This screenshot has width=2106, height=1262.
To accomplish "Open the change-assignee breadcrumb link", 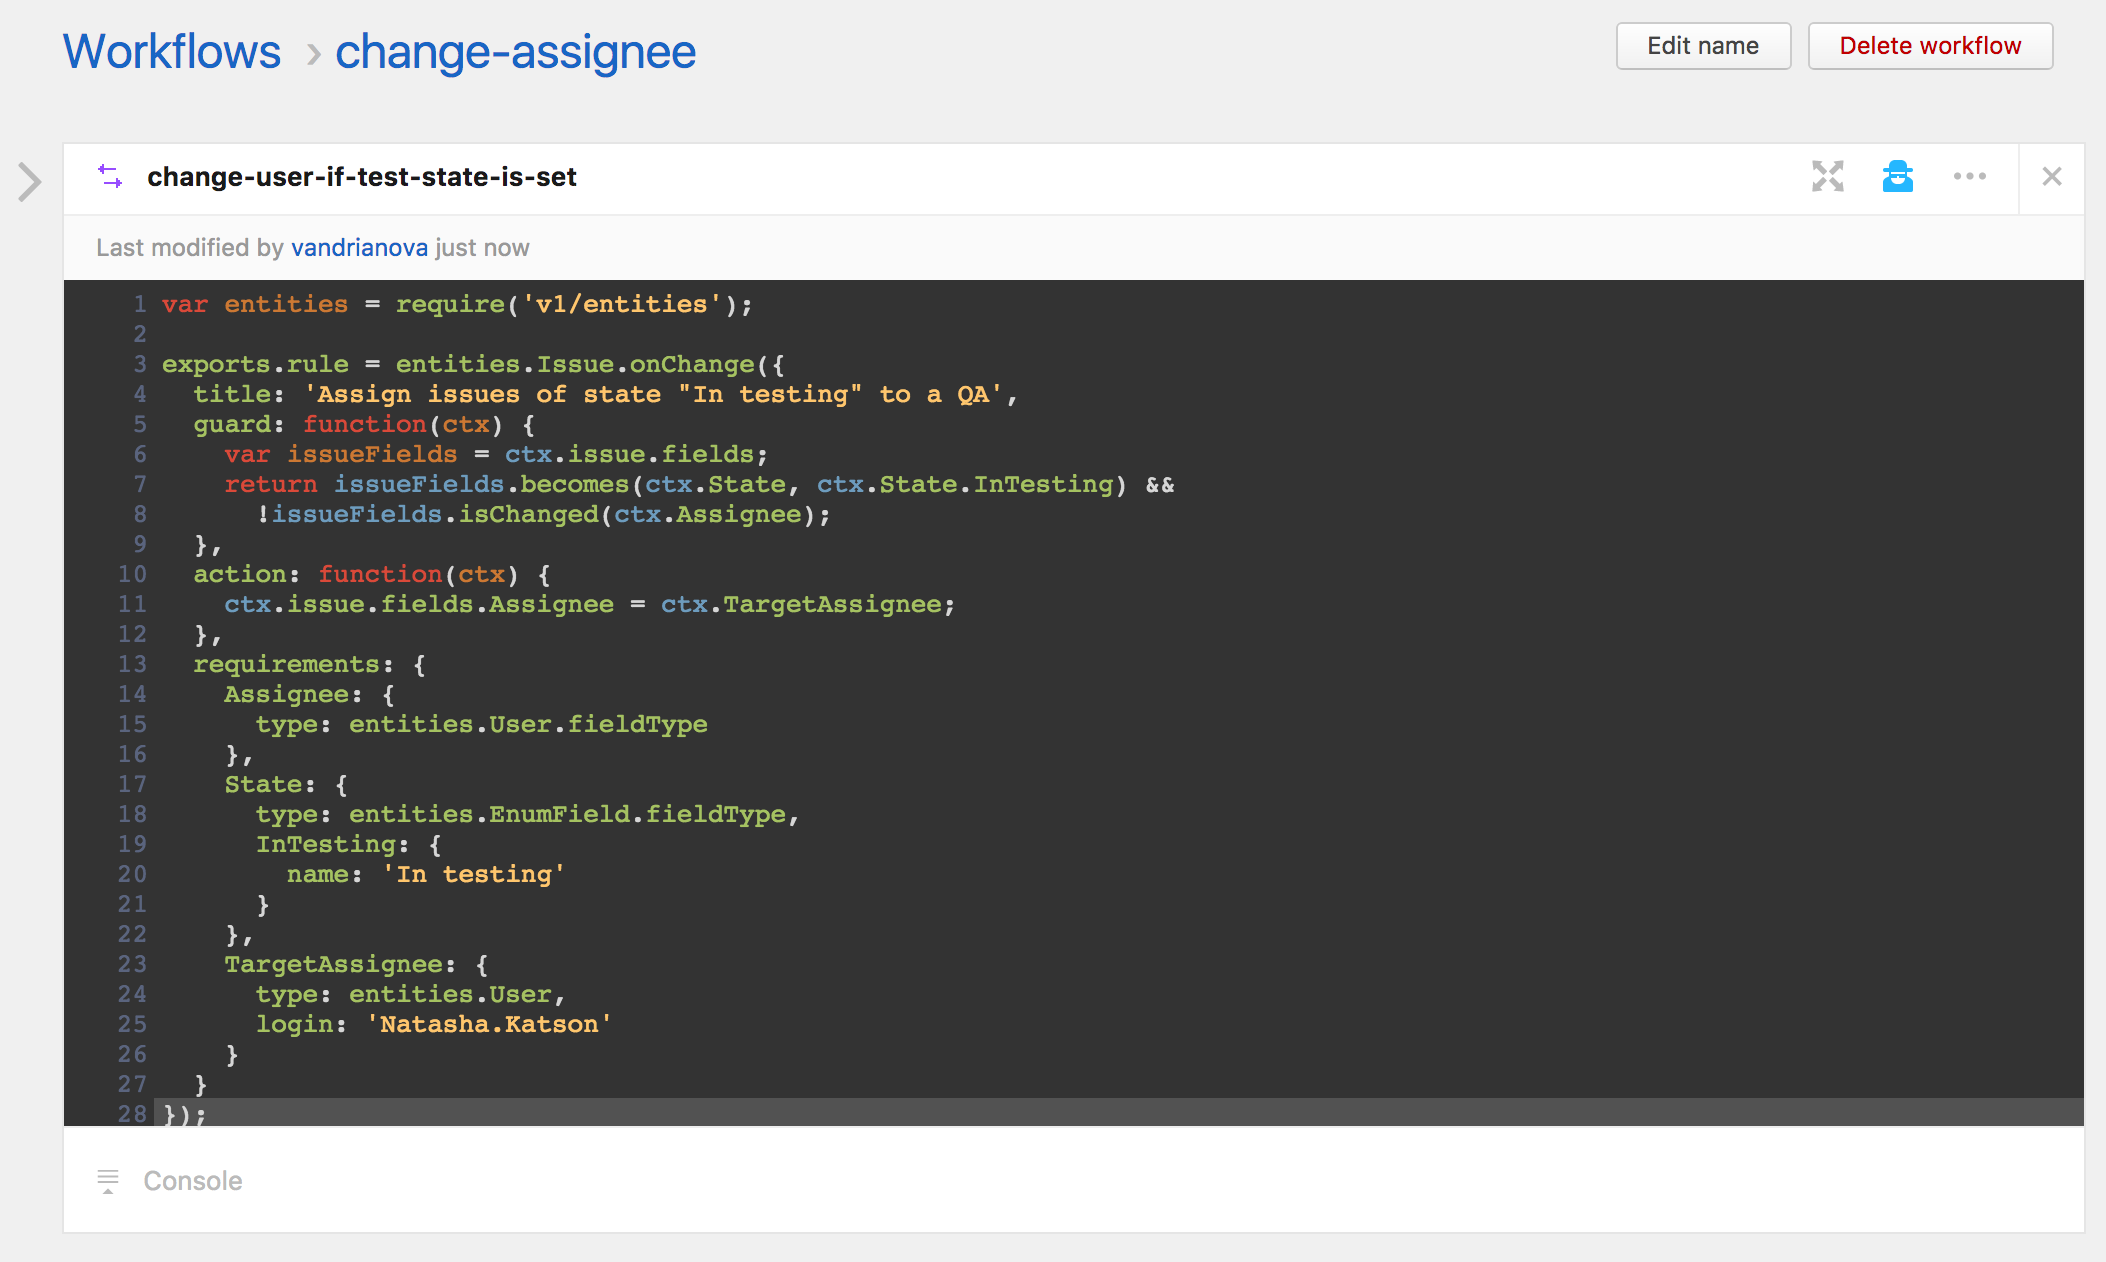I will (x=515, y=51).
